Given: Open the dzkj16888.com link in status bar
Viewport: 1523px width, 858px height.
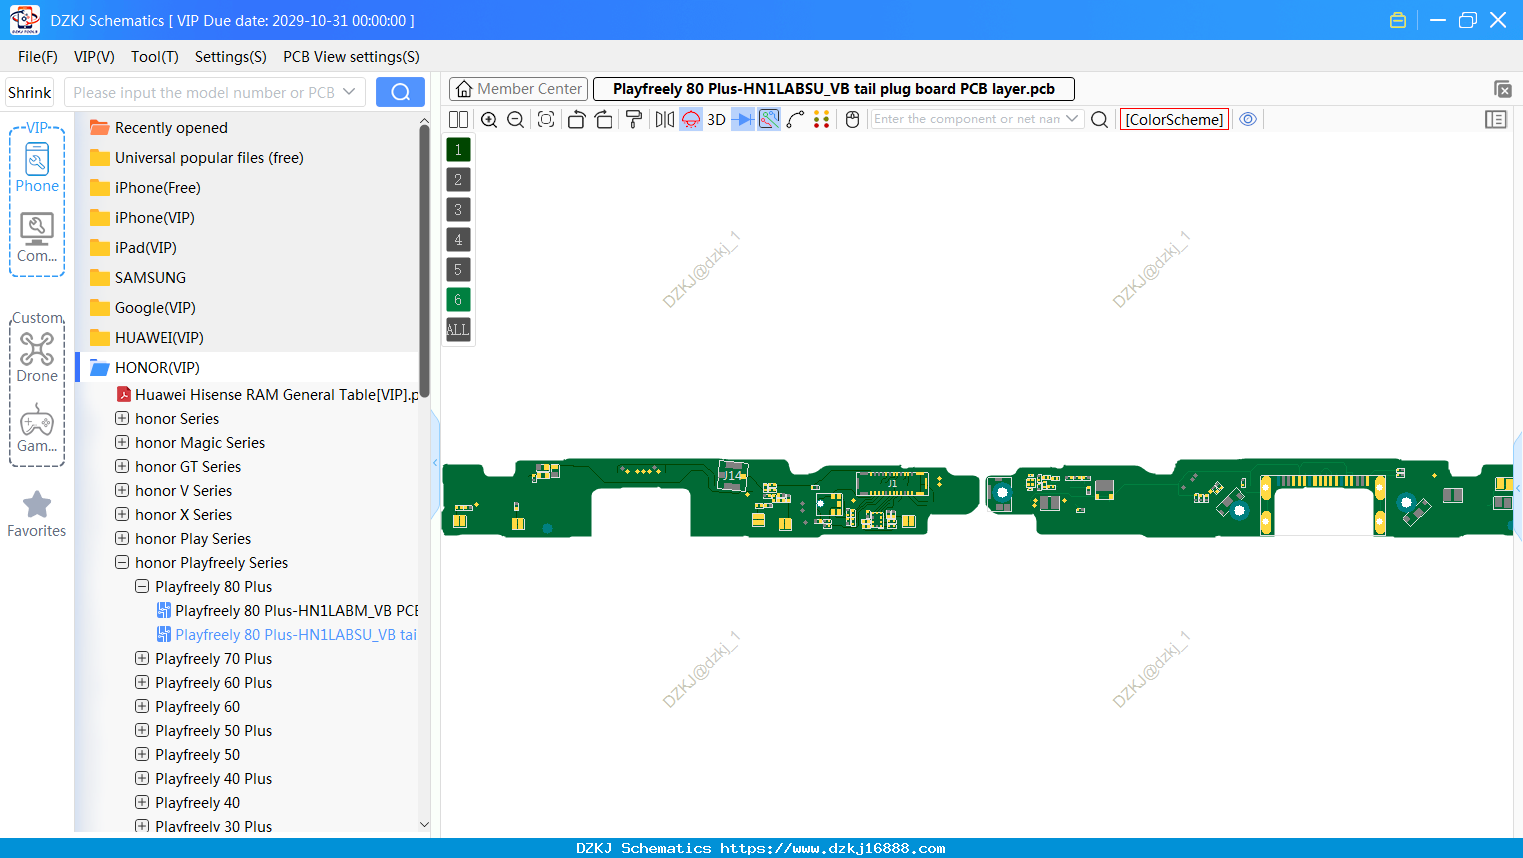Looking at the screenshot, I should [x=833, y=848].
